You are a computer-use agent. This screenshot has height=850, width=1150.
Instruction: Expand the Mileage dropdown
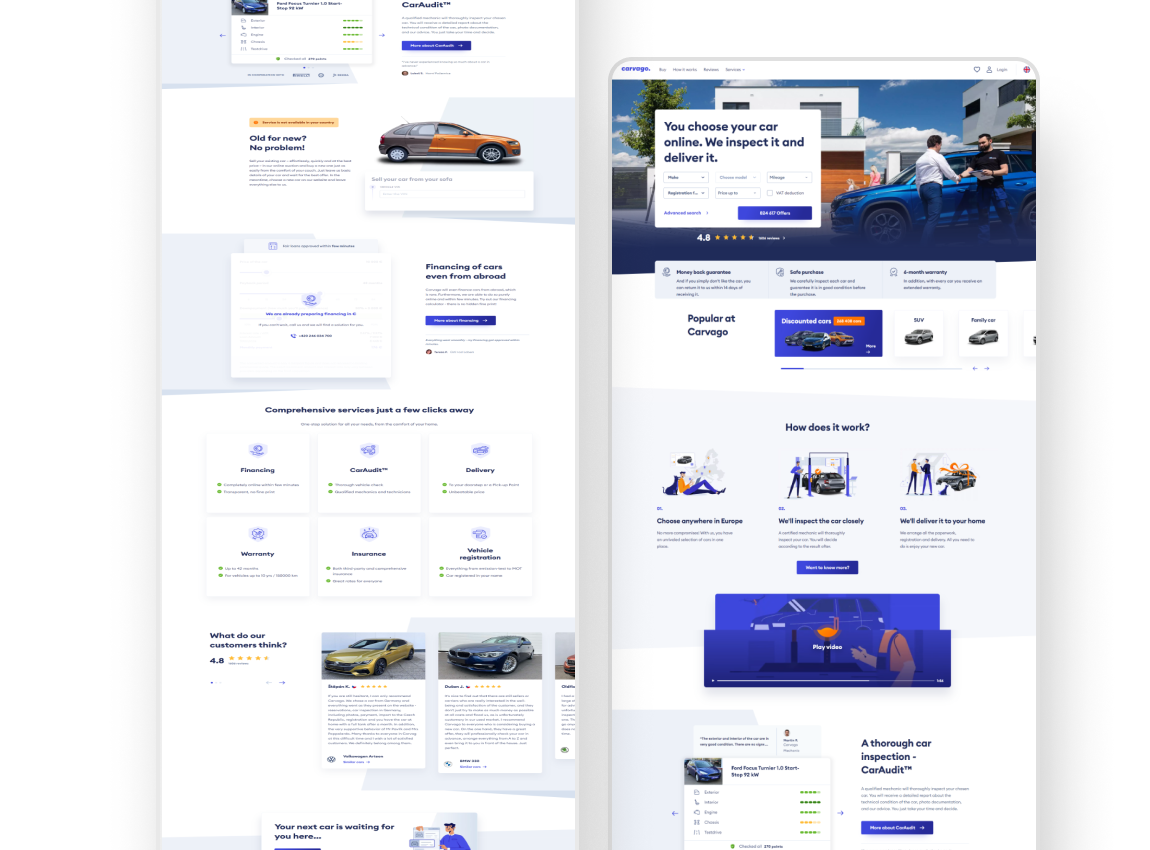tap(788, 177)
